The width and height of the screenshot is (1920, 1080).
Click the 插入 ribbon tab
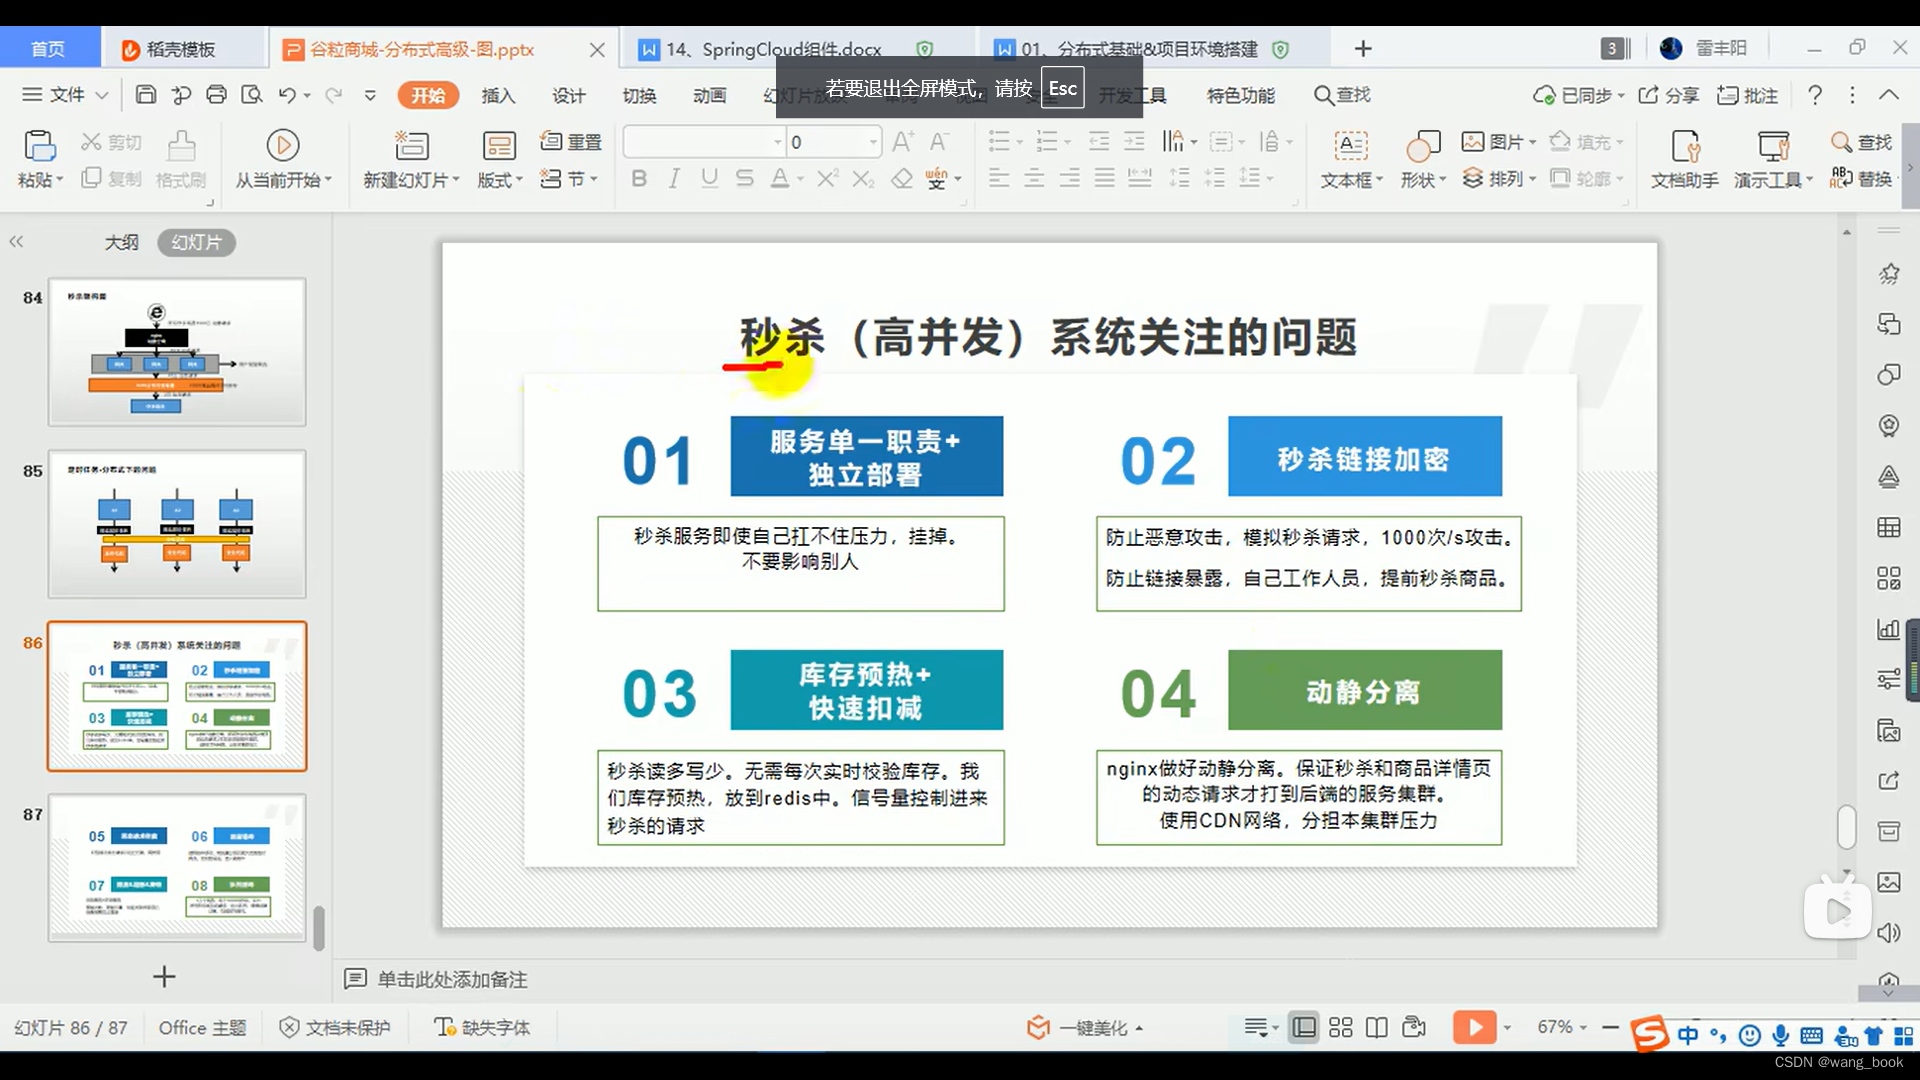pyautogui.click(x=498, y=95)
